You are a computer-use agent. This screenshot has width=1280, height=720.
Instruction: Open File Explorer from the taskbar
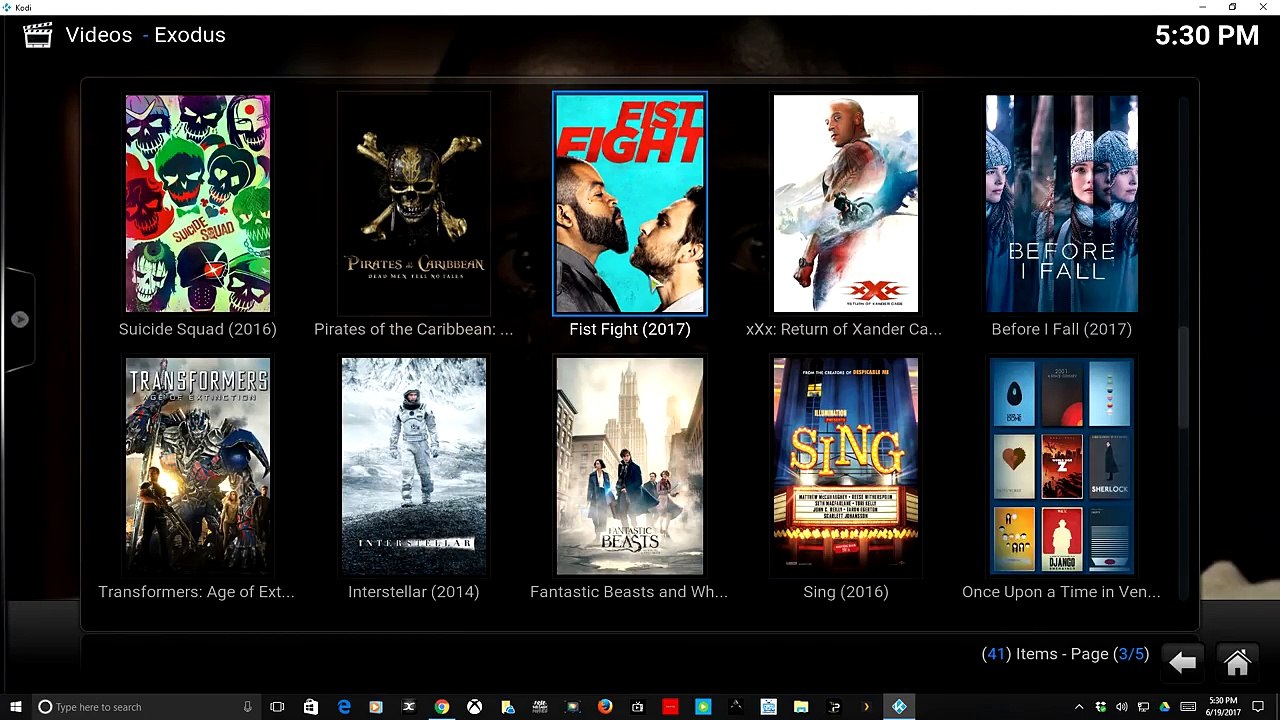[x=801, y=707]
